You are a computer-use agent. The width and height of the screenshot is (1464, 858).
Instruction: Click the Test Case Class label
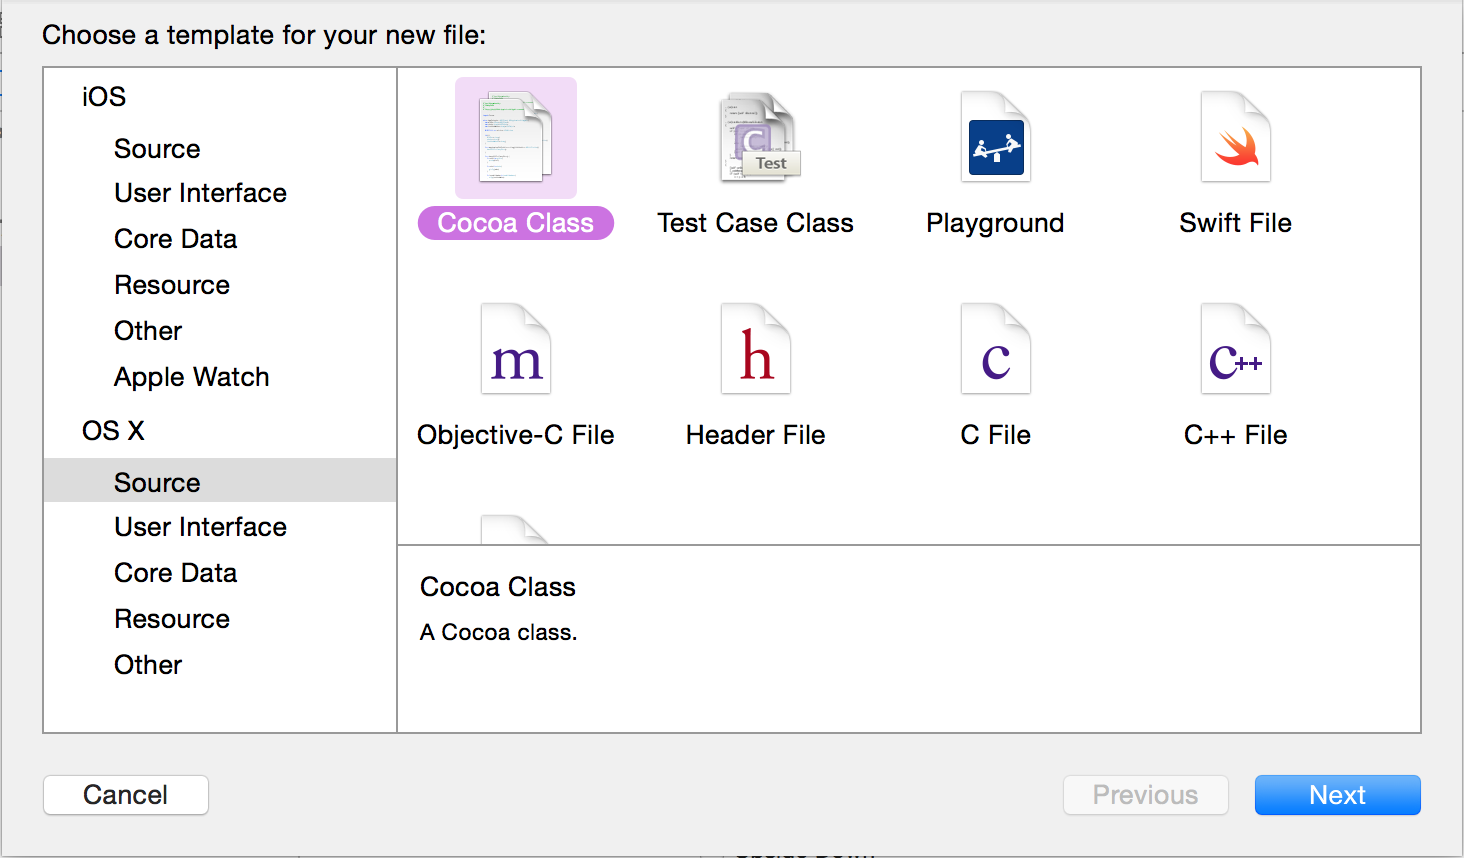point(756,223)
